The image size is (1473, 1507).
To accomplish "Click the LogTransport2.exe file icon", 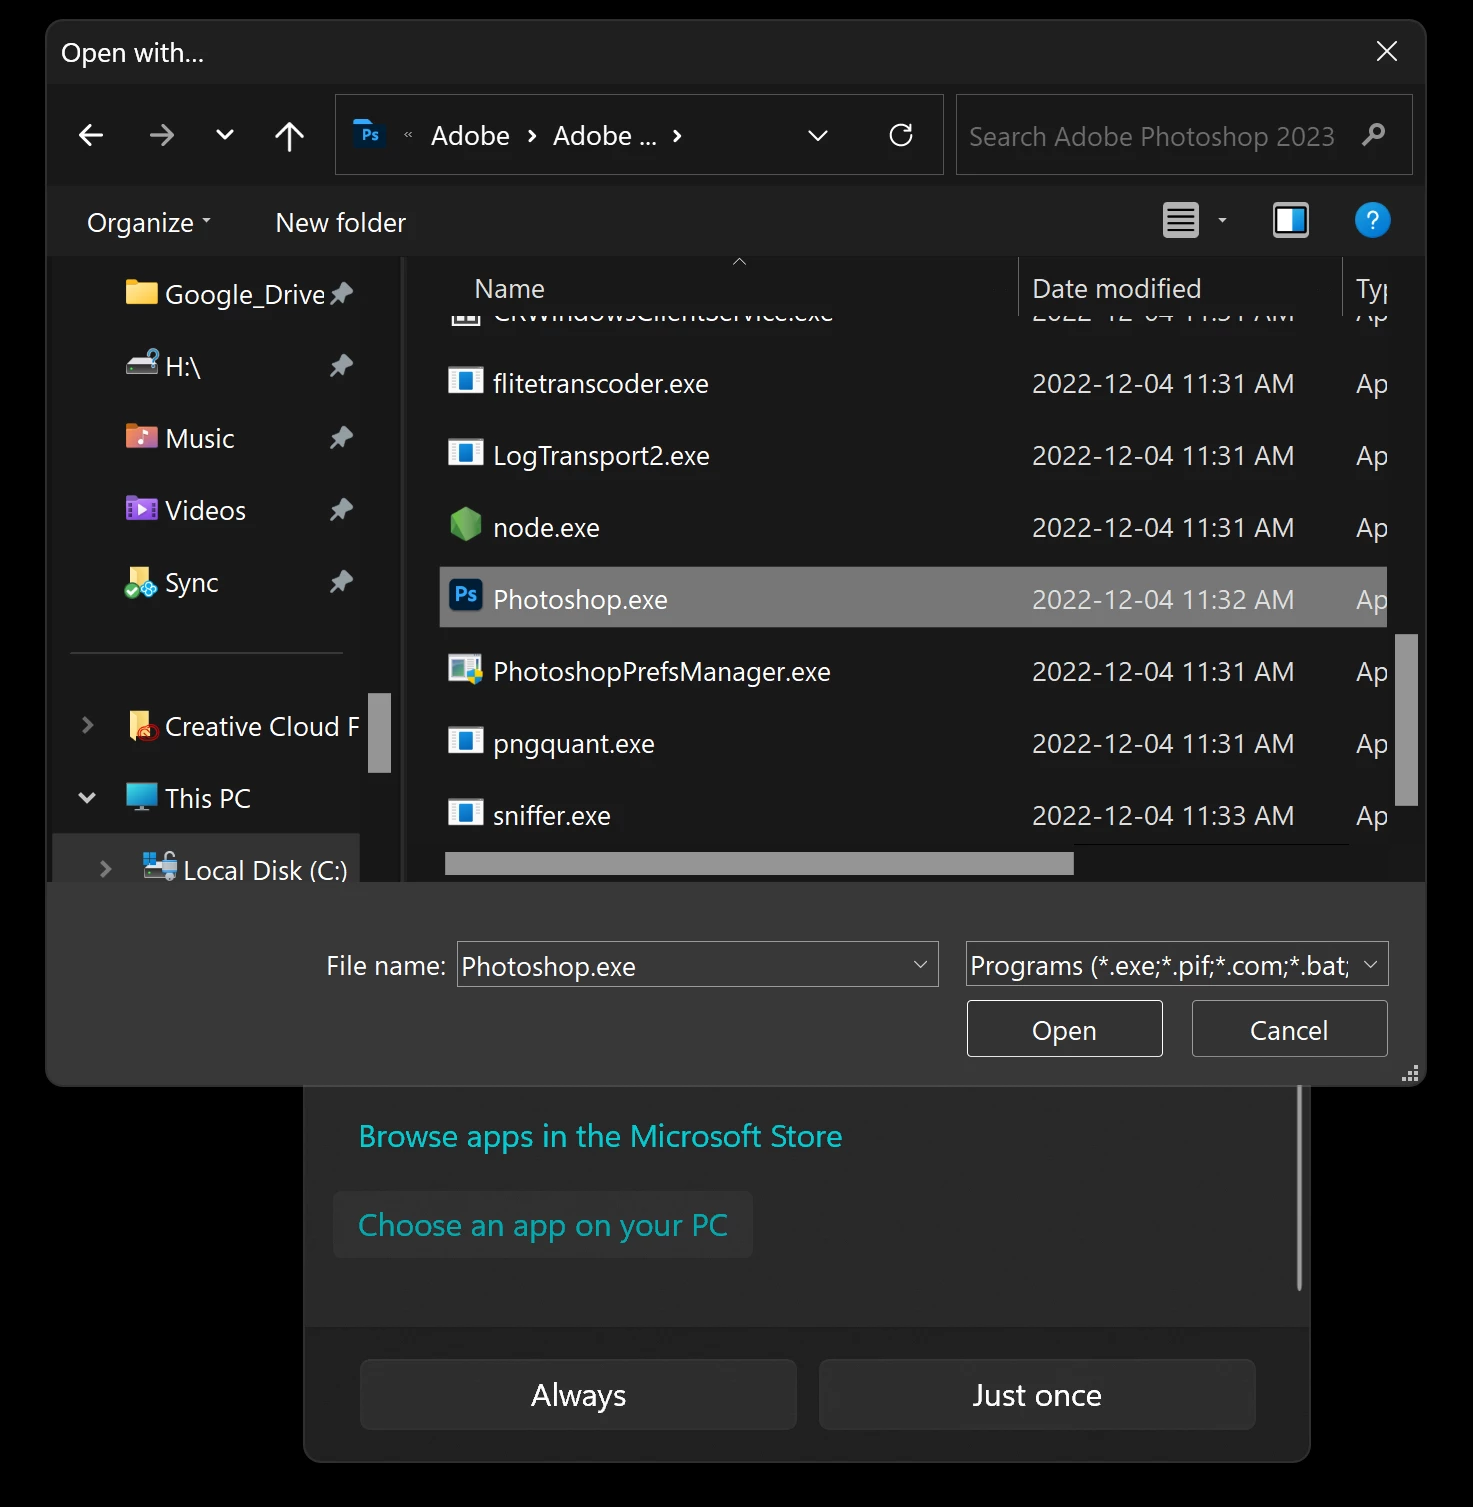I will click(x=465, y=453).
